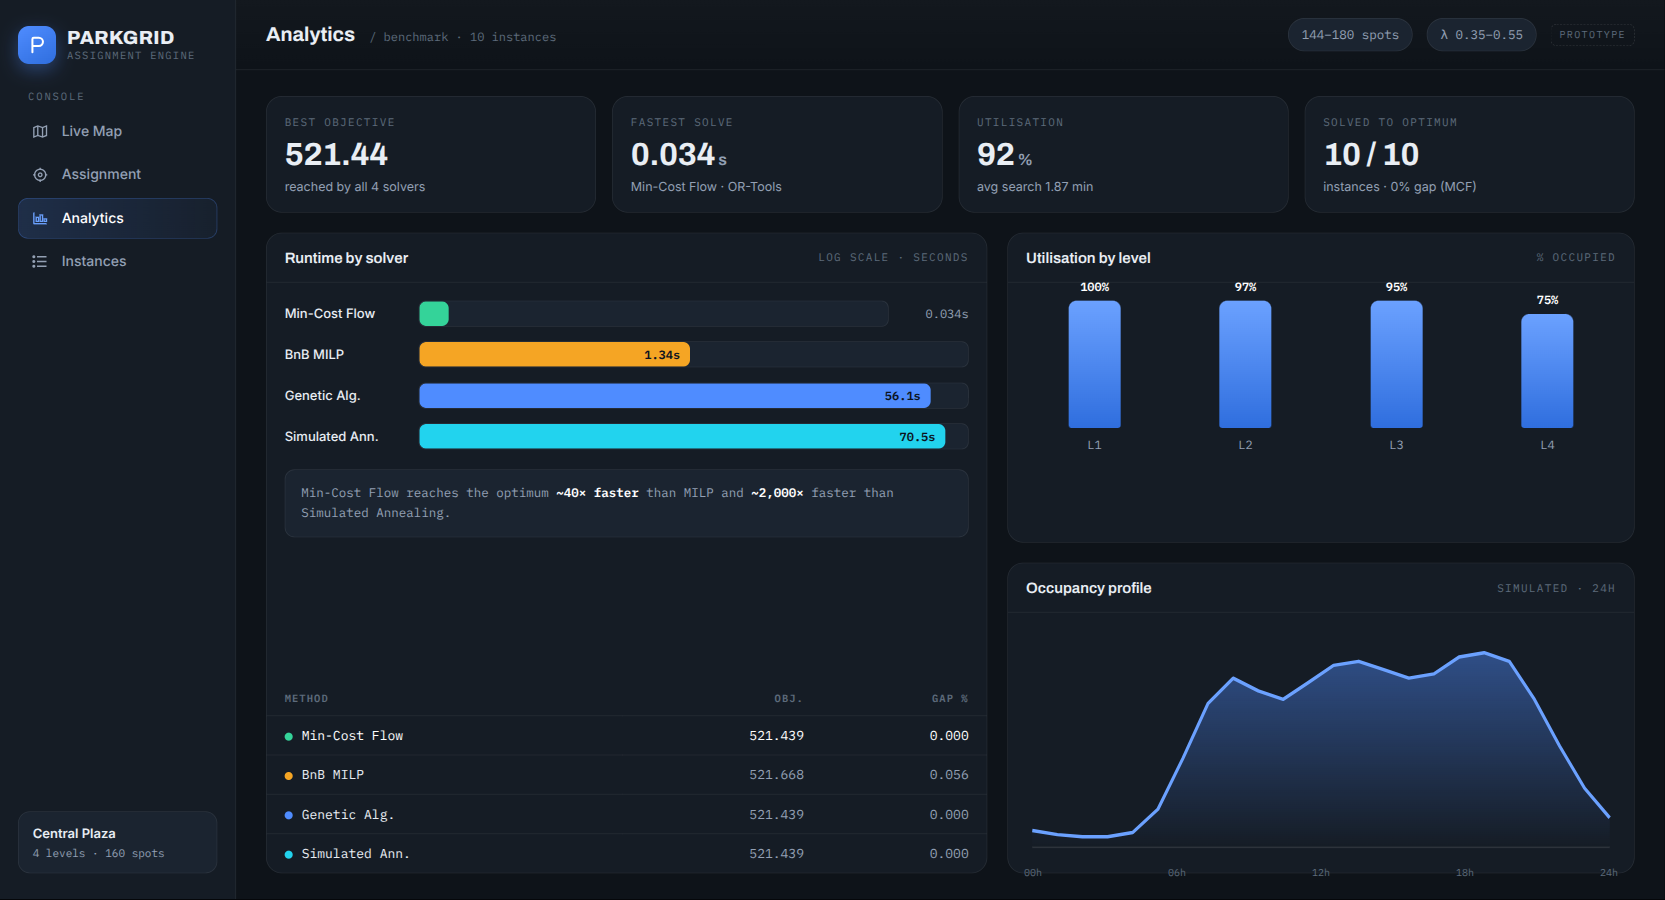
Task: Click the 12h axis label
Action: [x=1321, y=873]
